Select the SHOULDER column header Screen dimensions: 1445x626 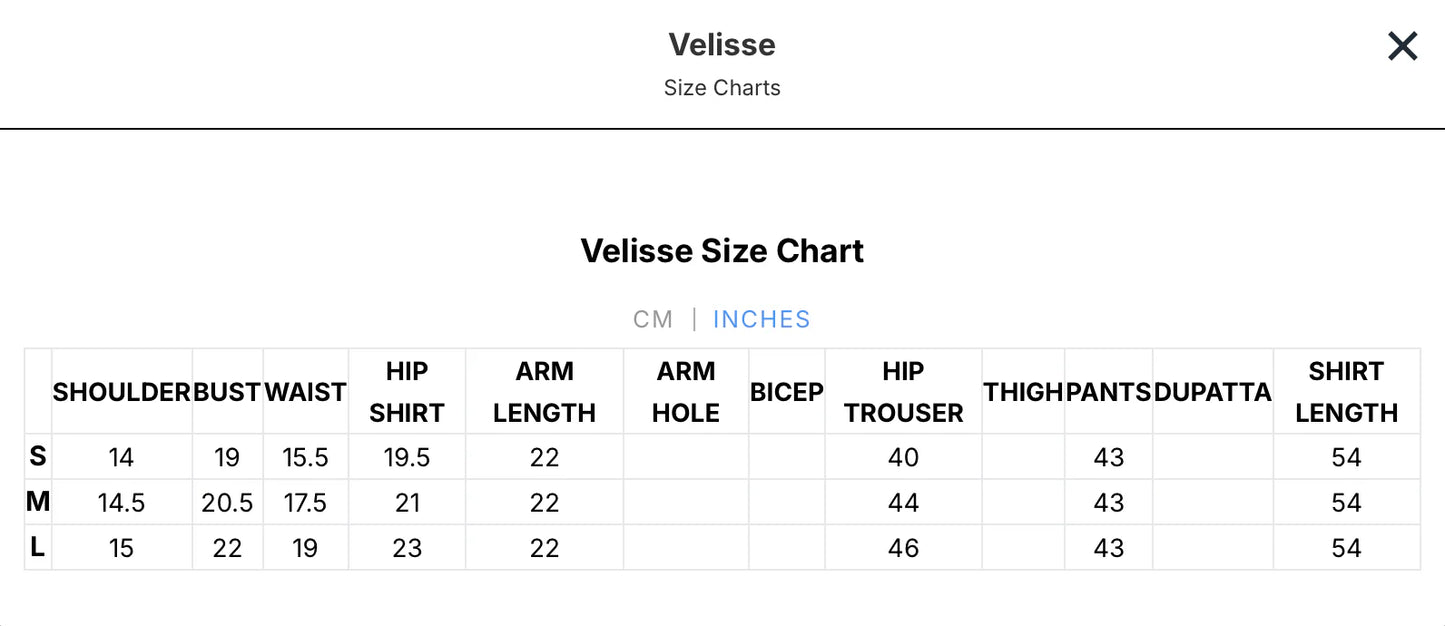pyautogui.click(x=121, y=392)
